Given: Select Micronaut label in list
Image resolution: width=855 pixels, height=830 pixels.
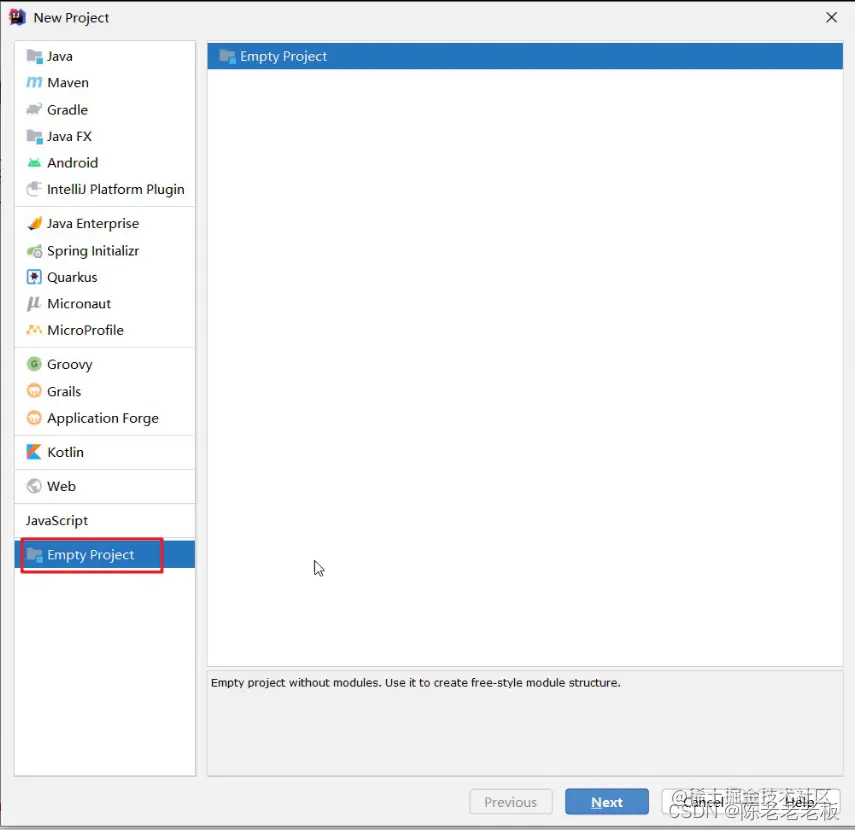Looking at the screenshot, I should pyautogui.click(x=79, y=304).
